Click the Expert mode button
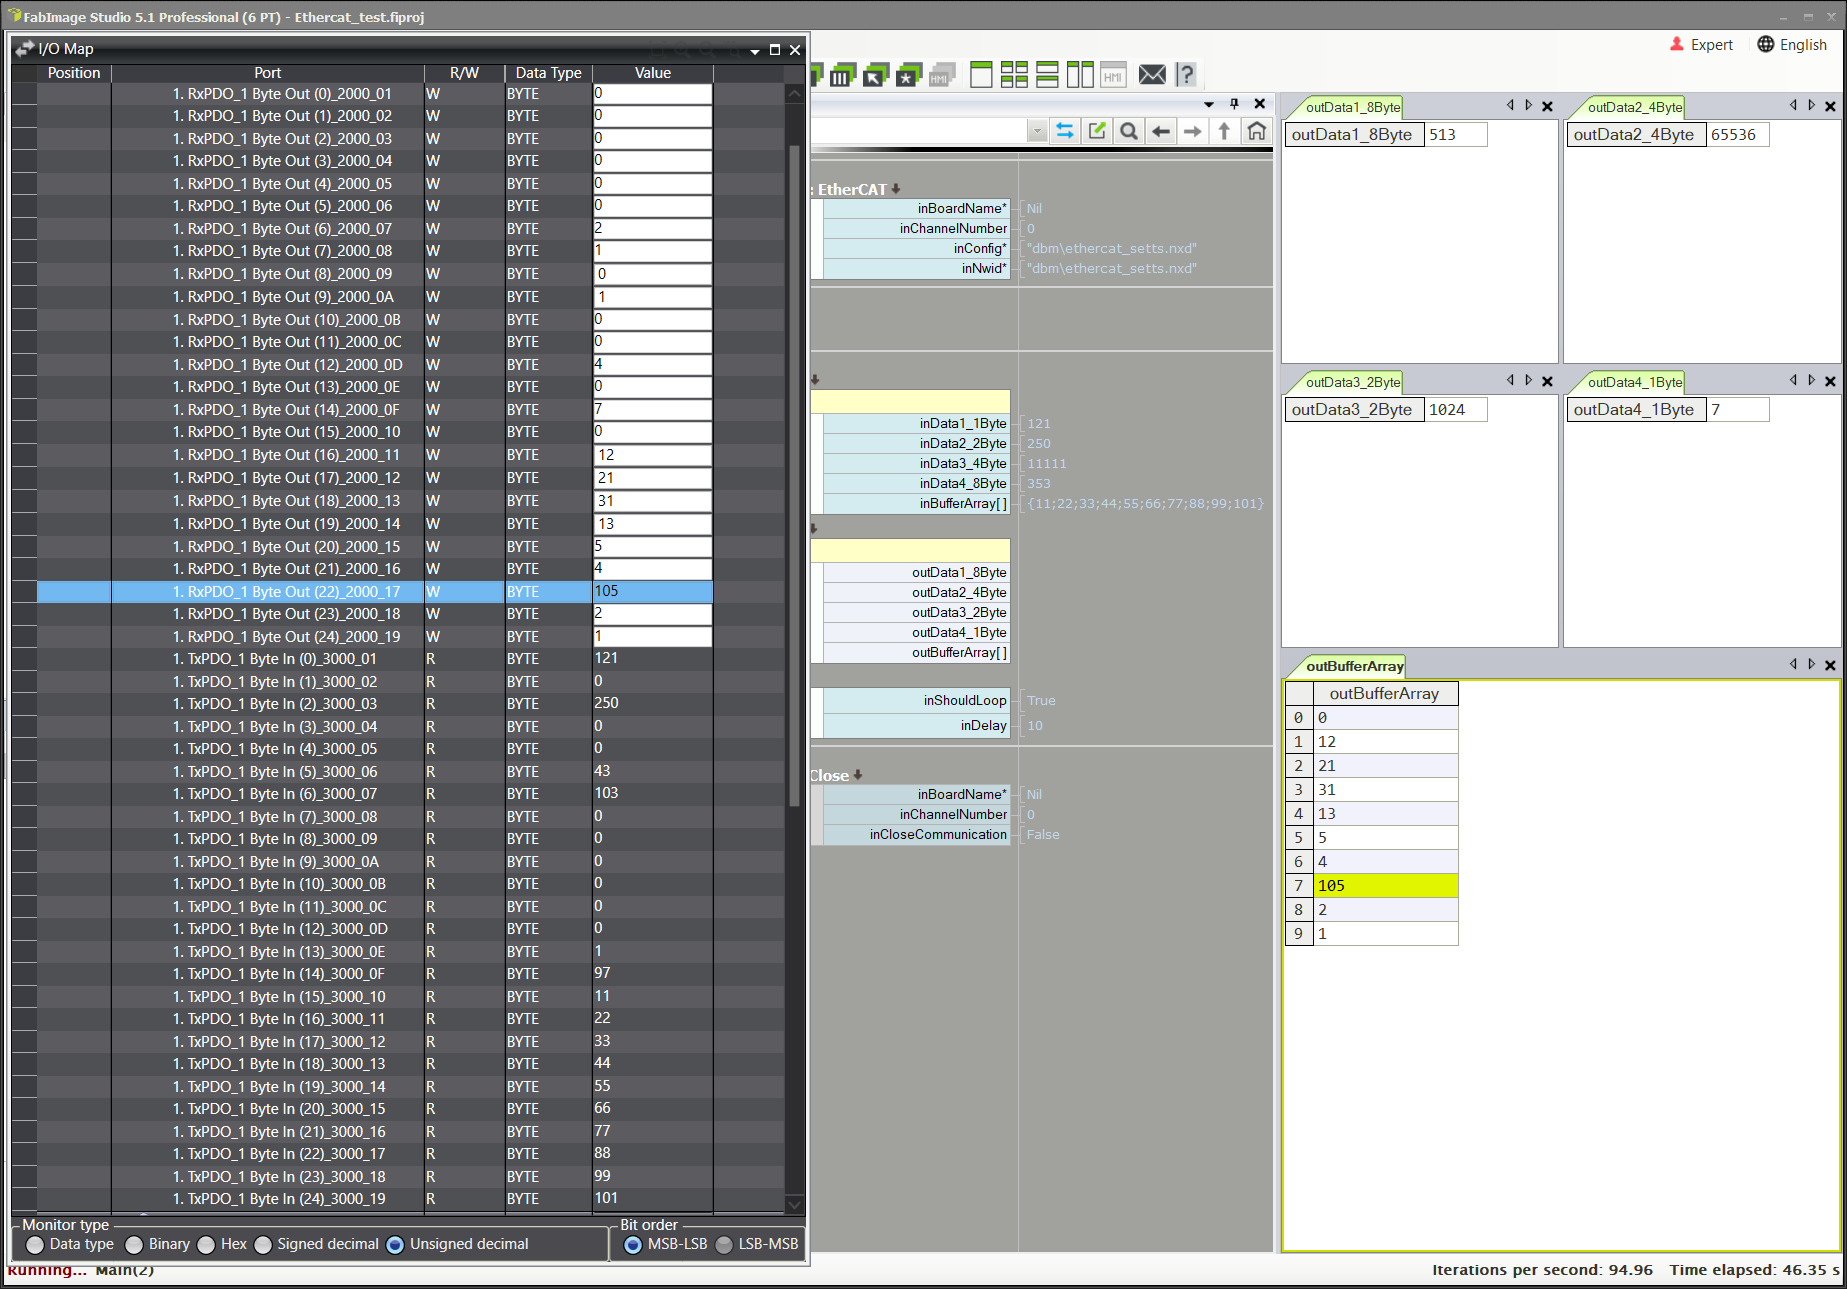The width and height of the screenshot is (1847, 1289). click(1700, 45)
